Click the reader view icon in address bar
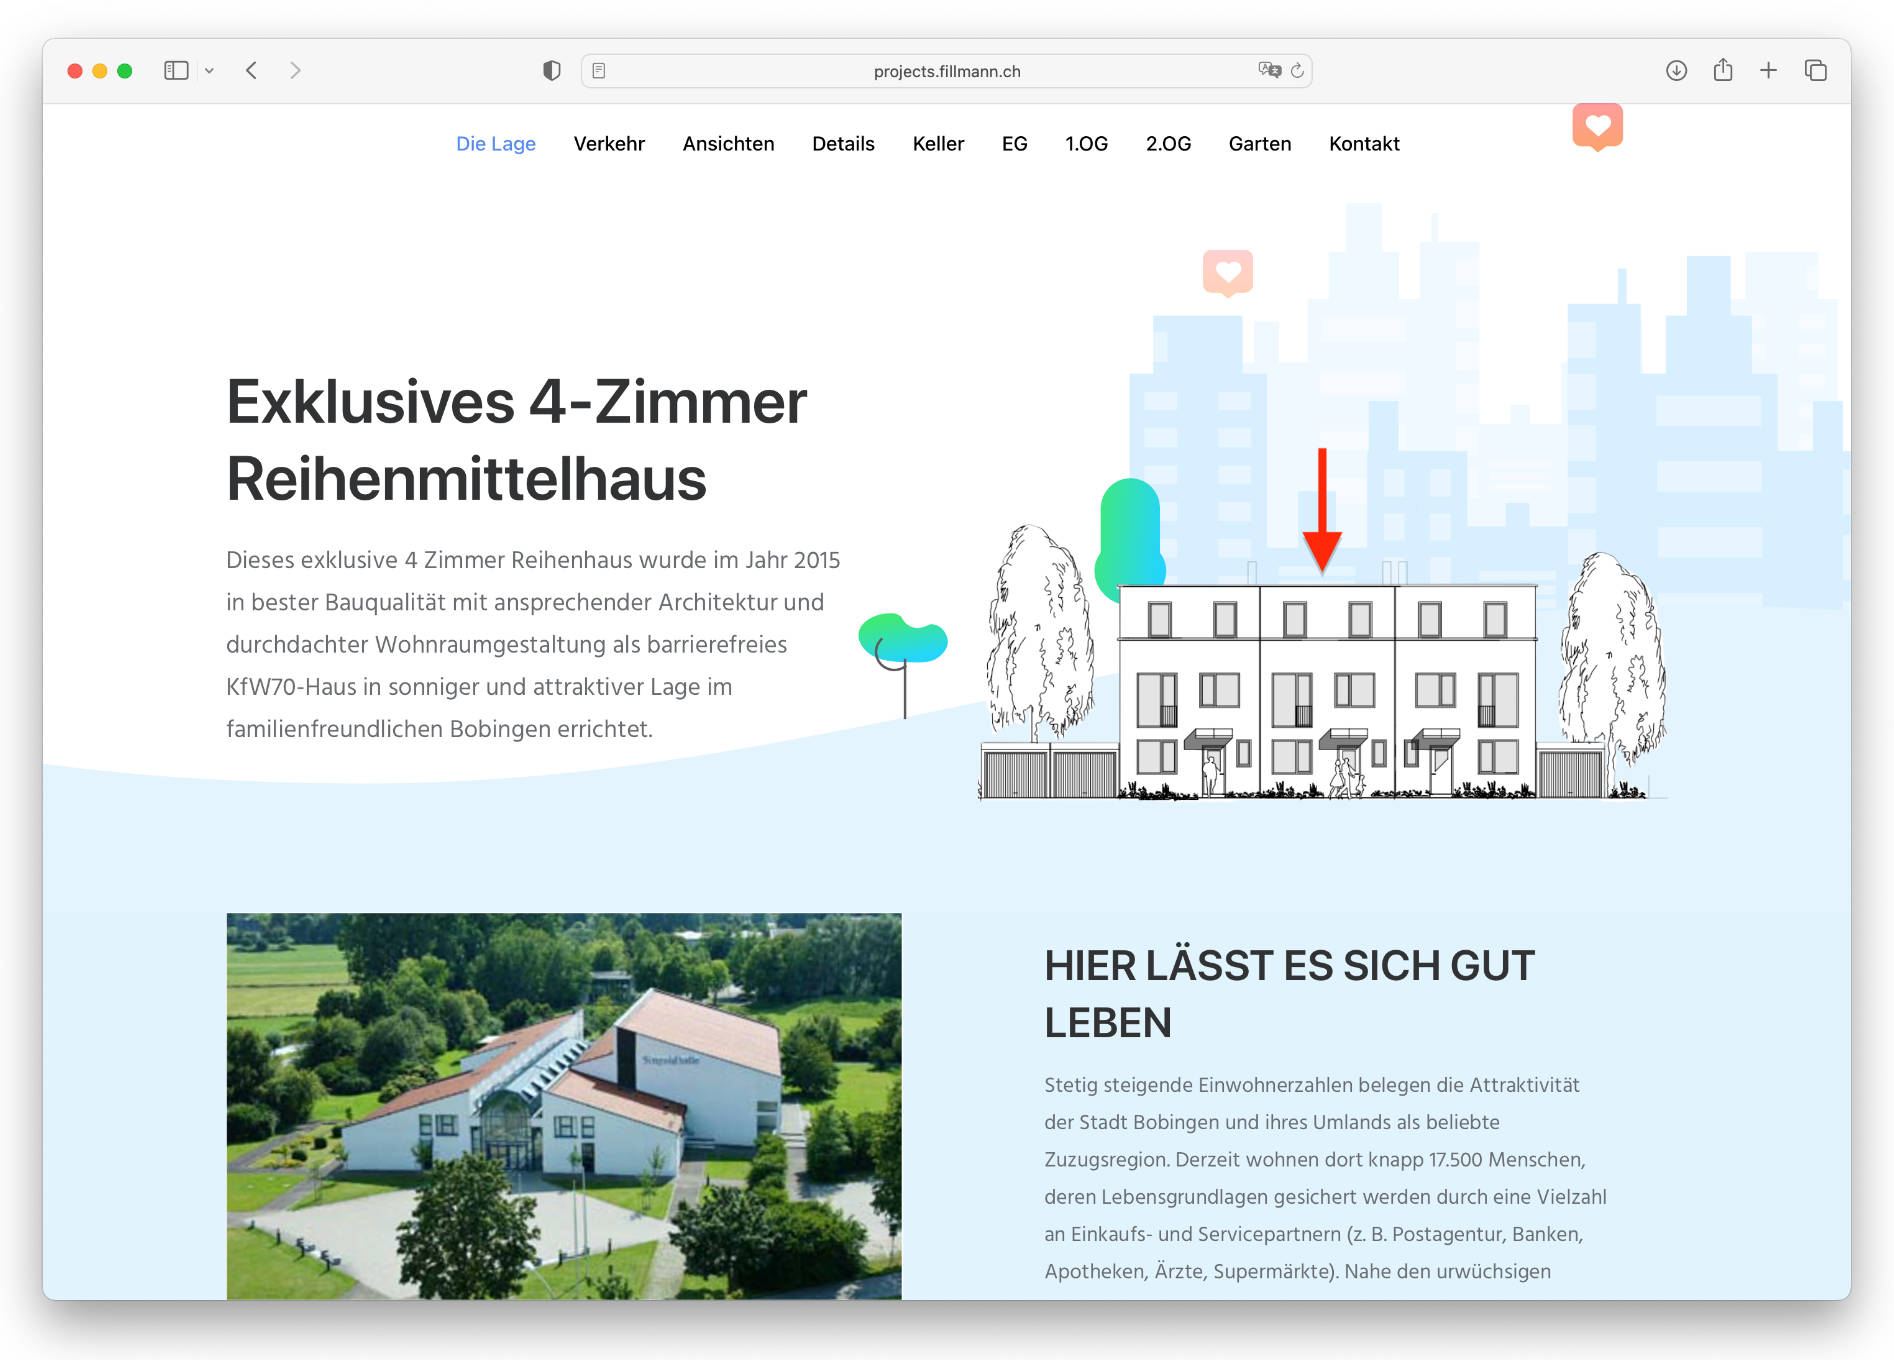Viewport: 1894px width, 1360px height. [599, 71]
